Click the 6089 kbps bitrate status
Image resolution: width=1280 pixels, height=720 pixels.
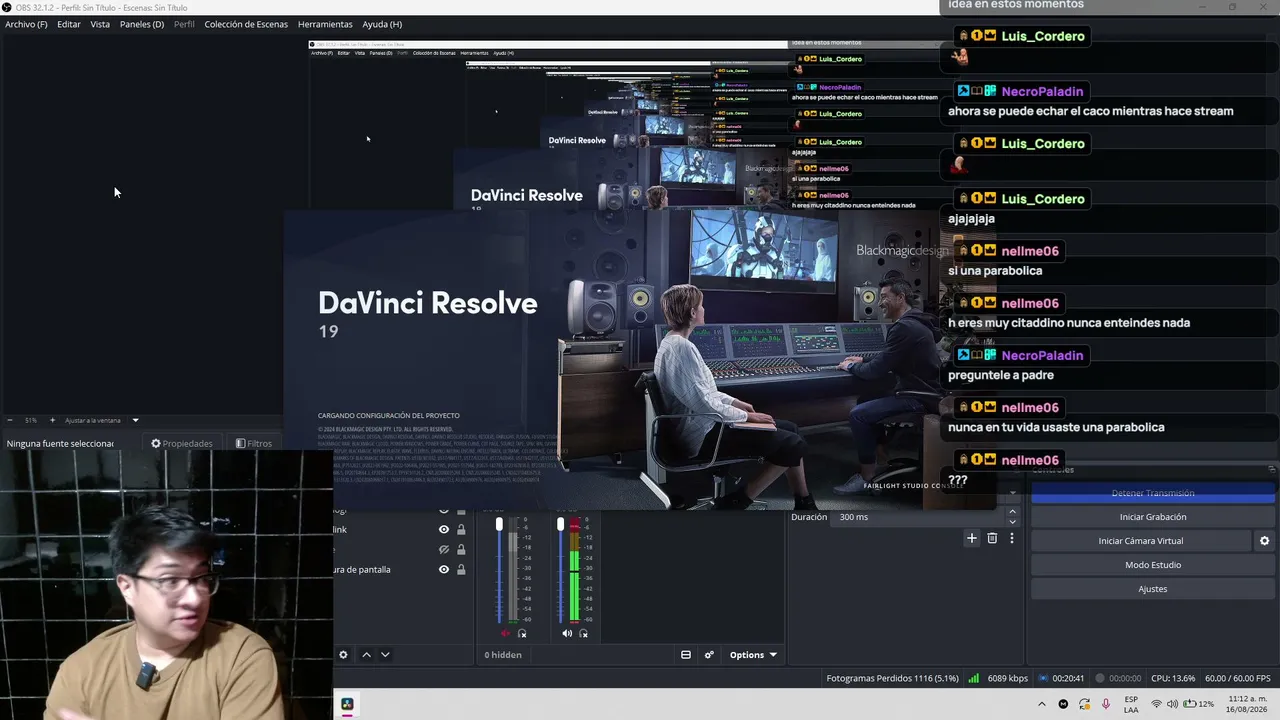(x=1007, y=678)
